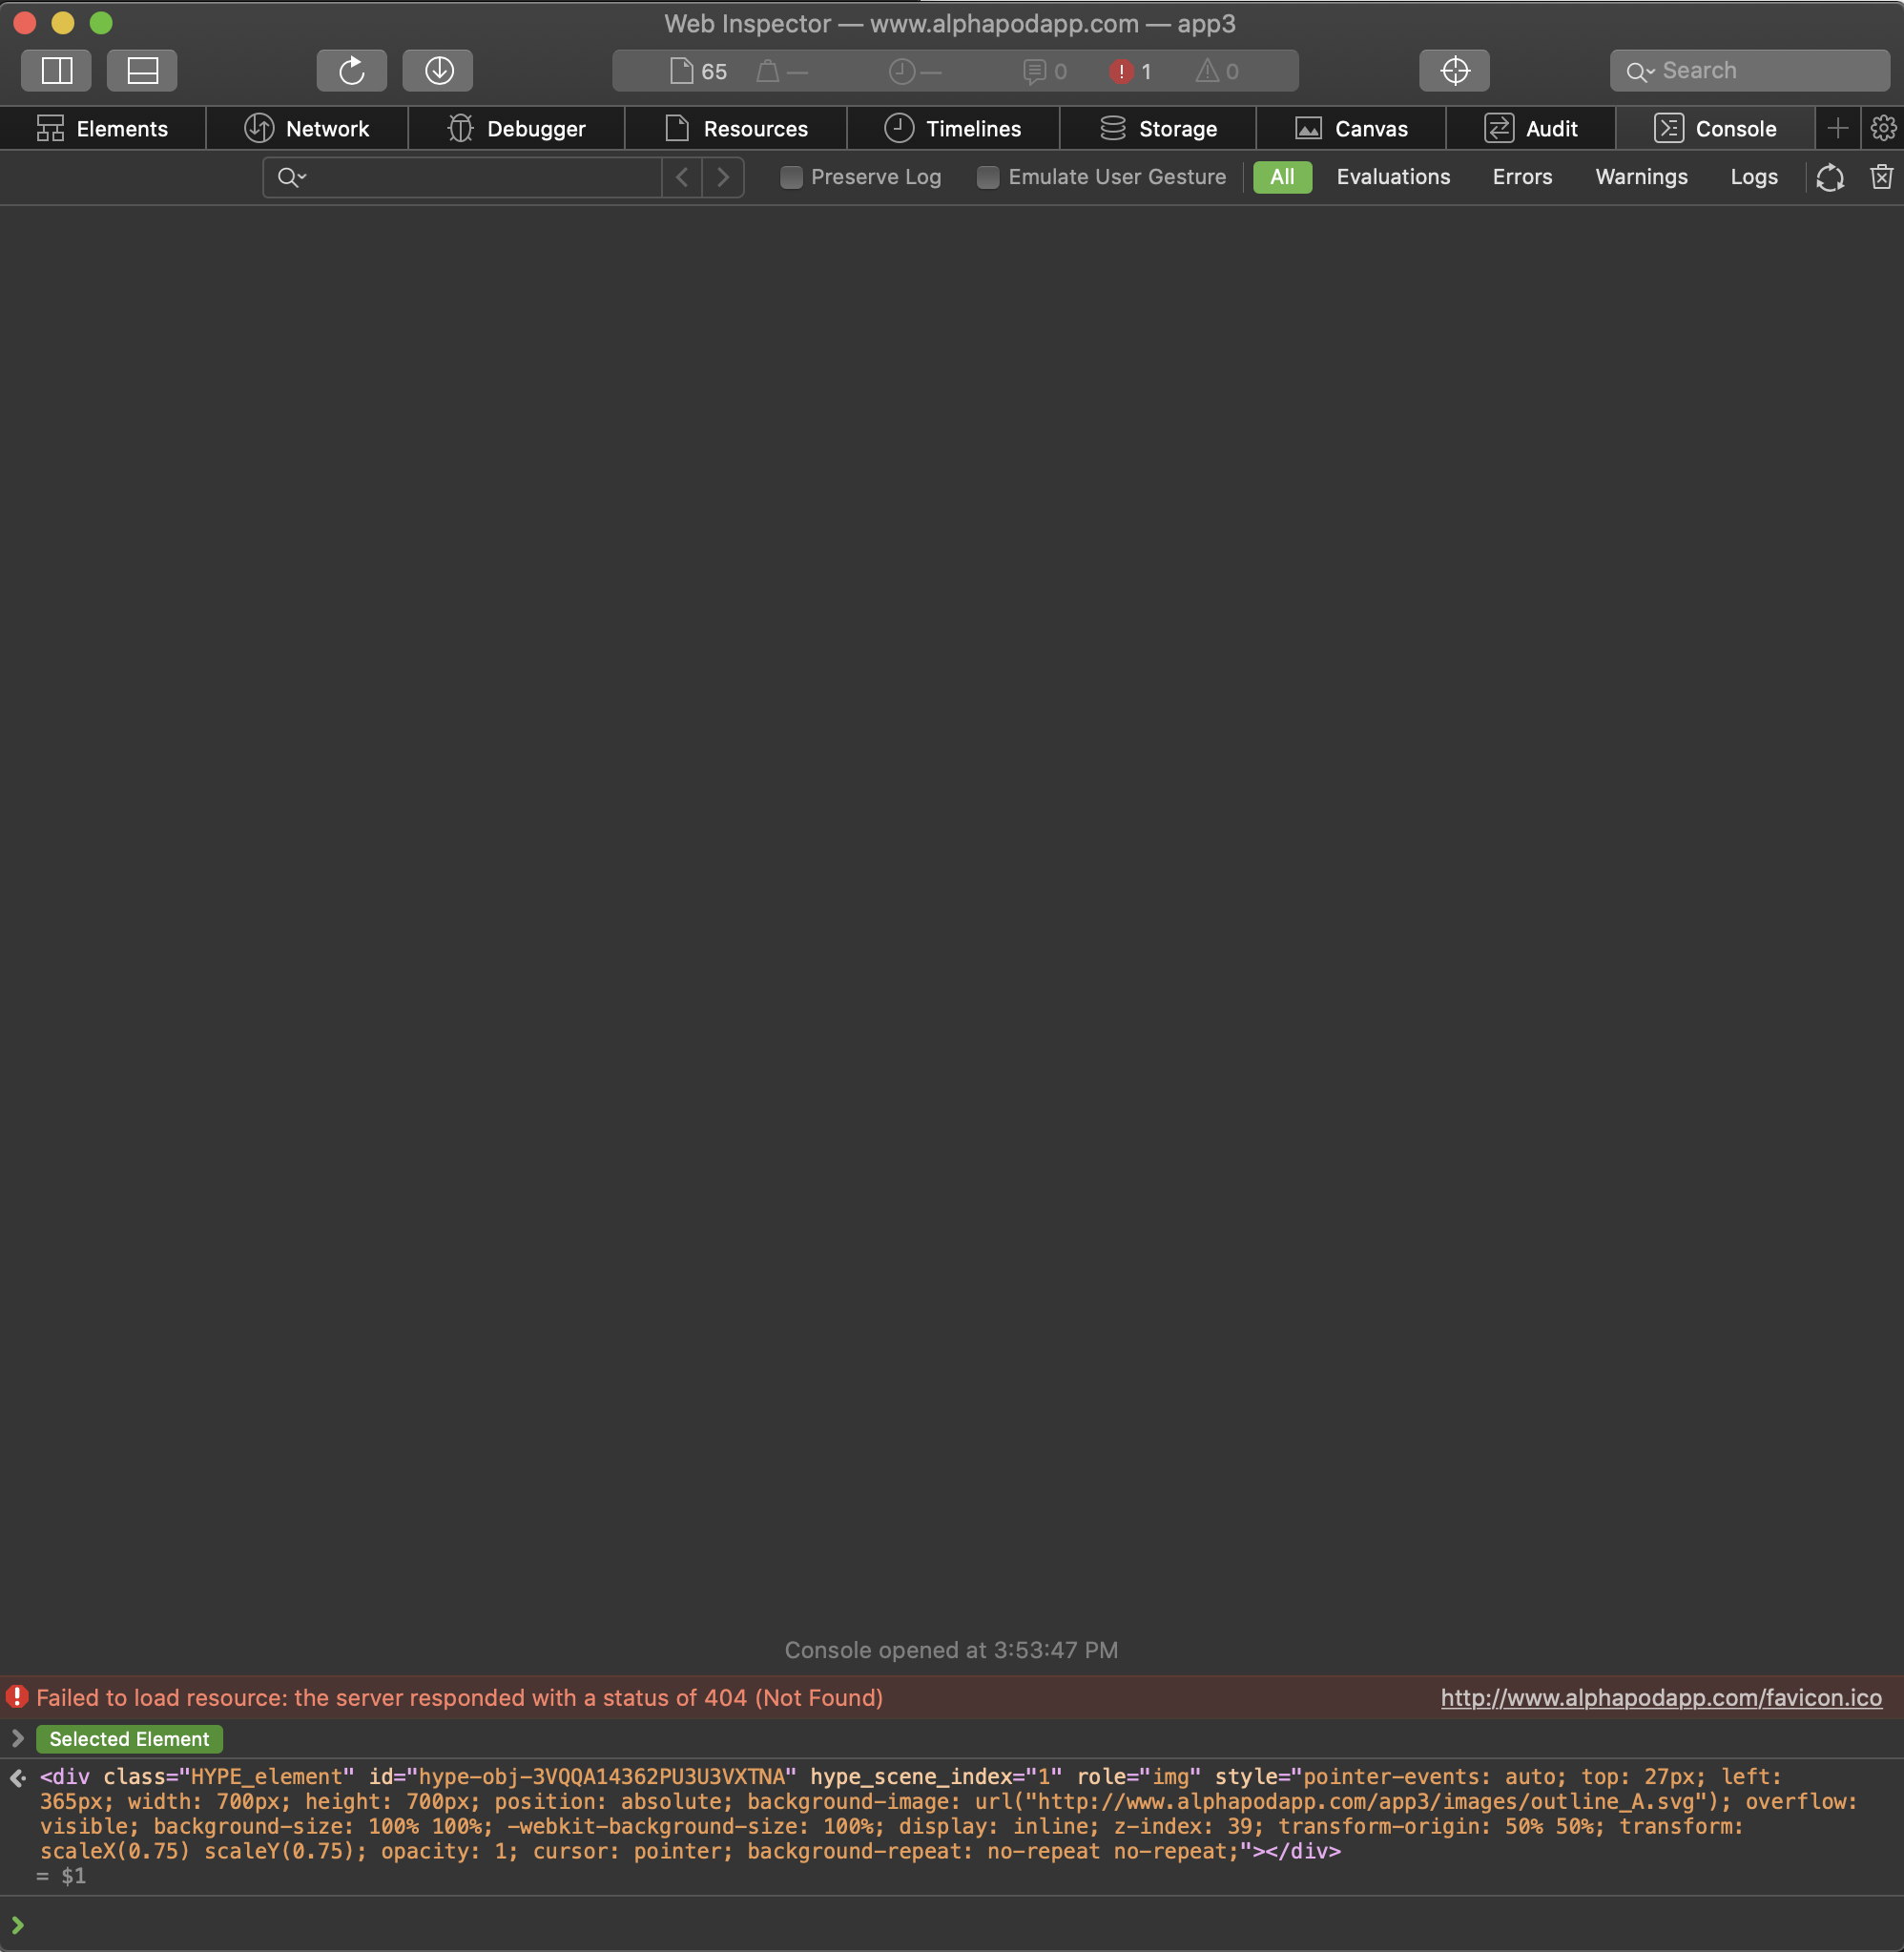
Task: Filter console to Logs
Action: point(1754,177)
